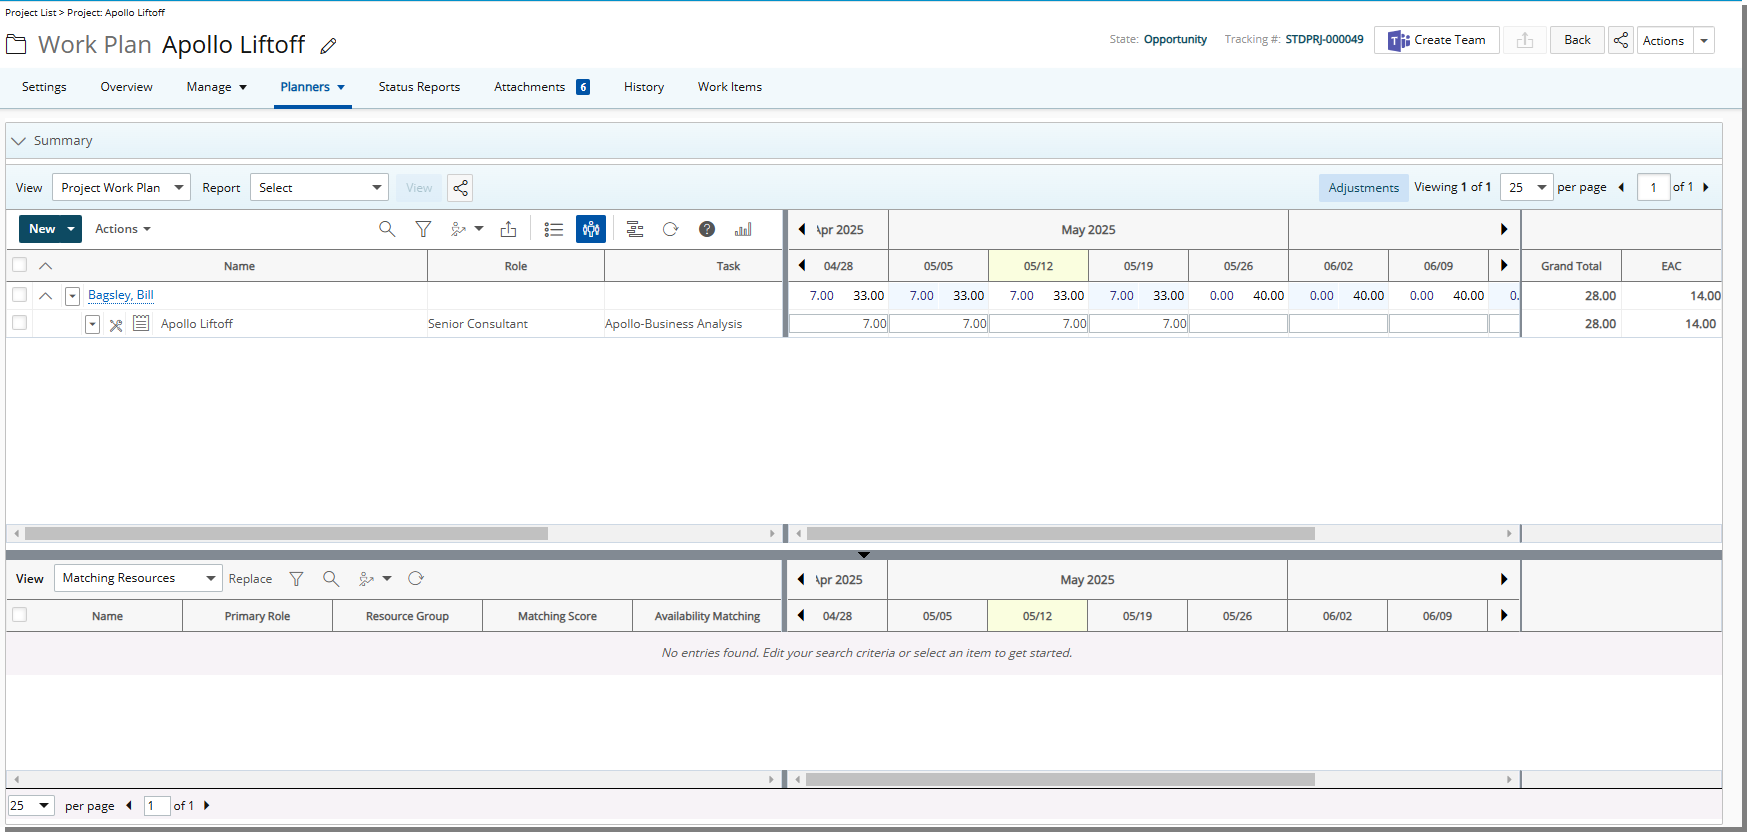Image resolution: width=1747 pixels, height=832 pixels.
Task: Click the tools icon on the Apollo Liftoff row
Action: coord(116,324)
